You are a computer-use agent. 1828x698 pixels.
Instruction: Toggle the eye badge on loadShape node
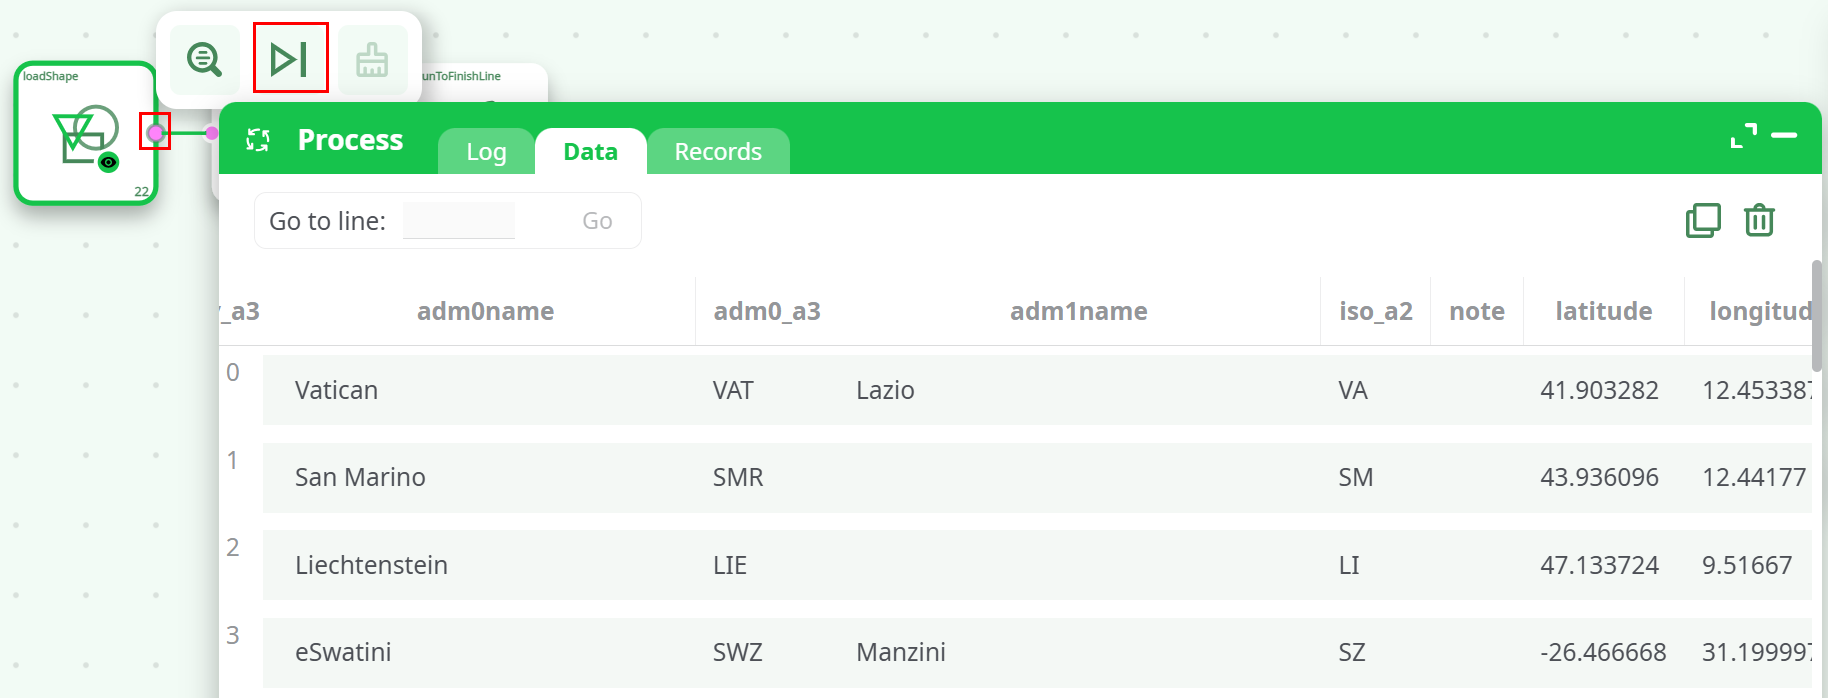pos(109,162)
